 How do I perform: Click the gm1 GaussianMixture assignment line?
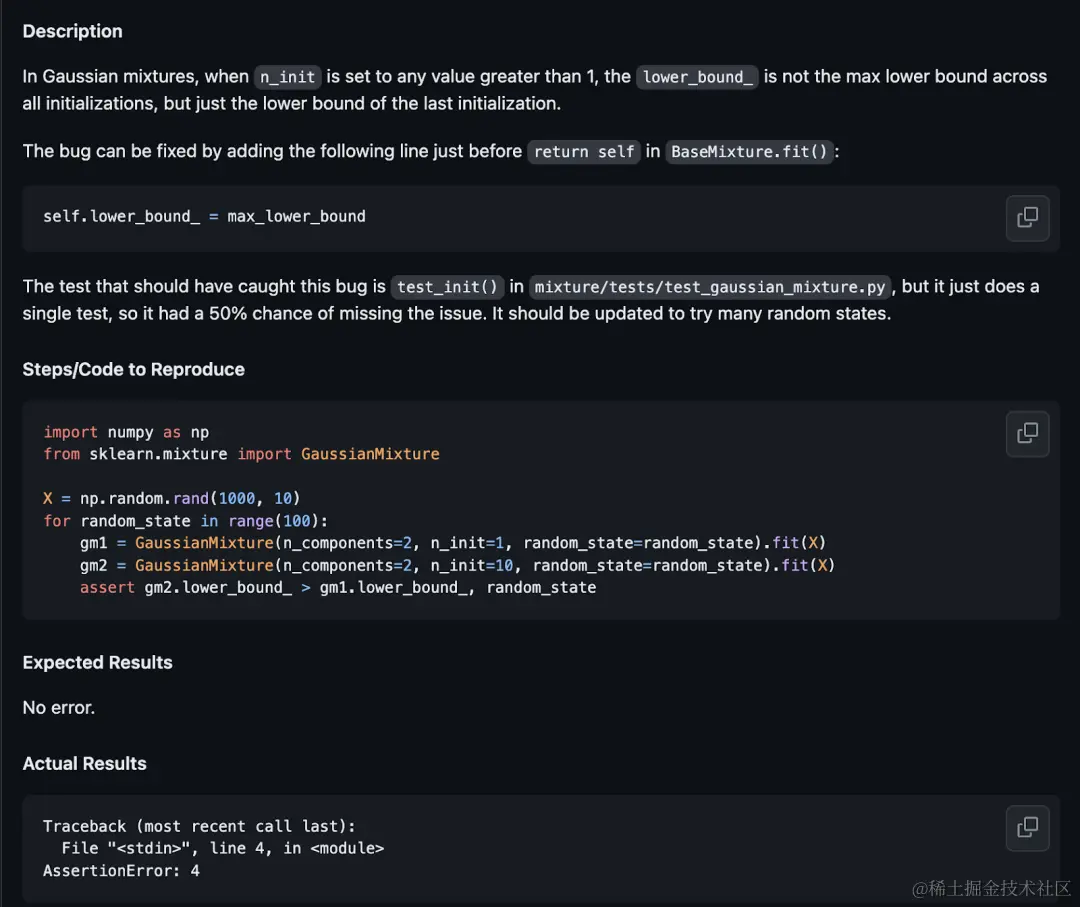453,543
